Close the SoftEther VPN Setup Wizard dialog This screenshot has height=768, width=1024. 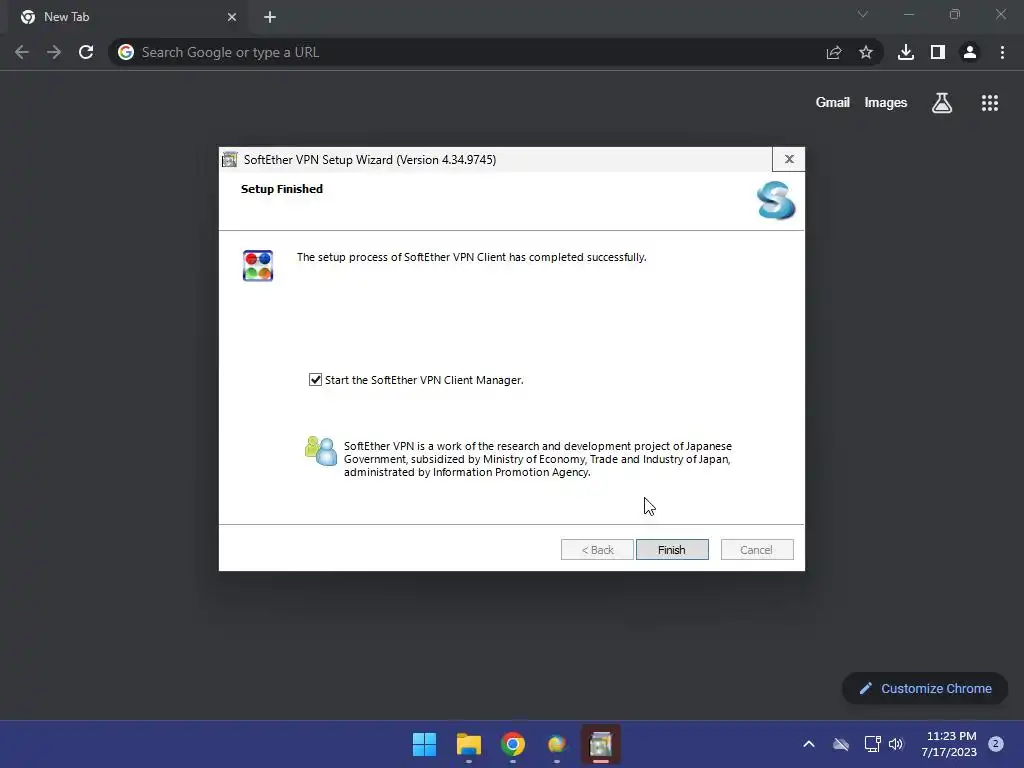[x=789, y=159]
